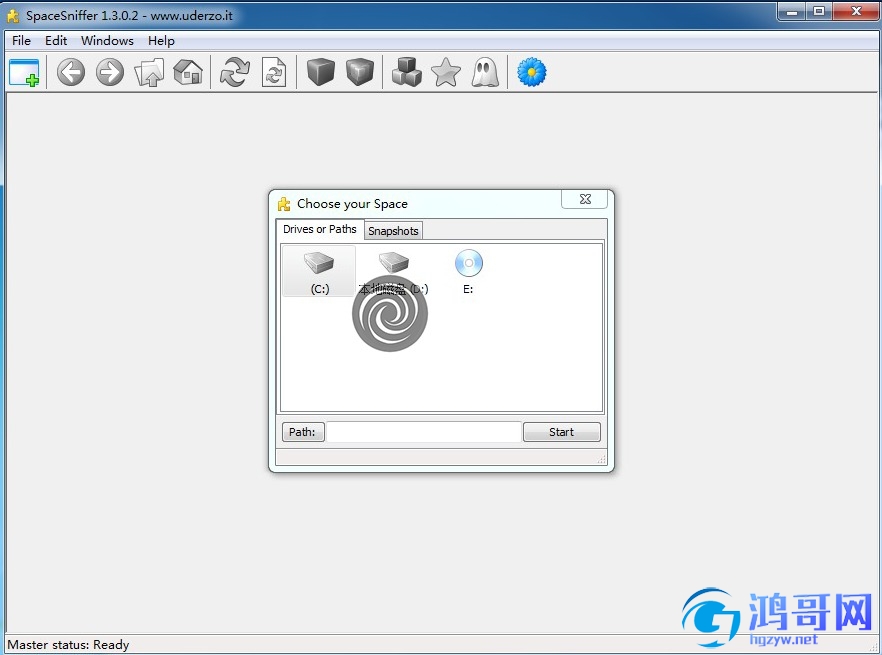The width and height of the screenshot is (882, 655).
Task: Click the ghost toolbar icon
Action: [485, 73]
